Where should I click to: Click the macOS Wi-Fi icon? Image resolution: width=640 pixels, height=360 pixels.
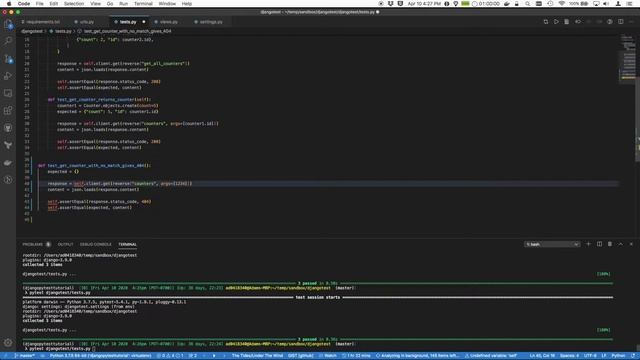point(562,4)
